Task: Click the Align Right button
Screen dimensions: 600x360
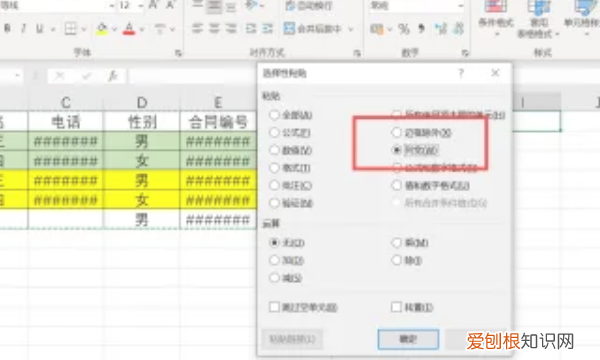Action: pyautogui.click(x=231, y=28)
